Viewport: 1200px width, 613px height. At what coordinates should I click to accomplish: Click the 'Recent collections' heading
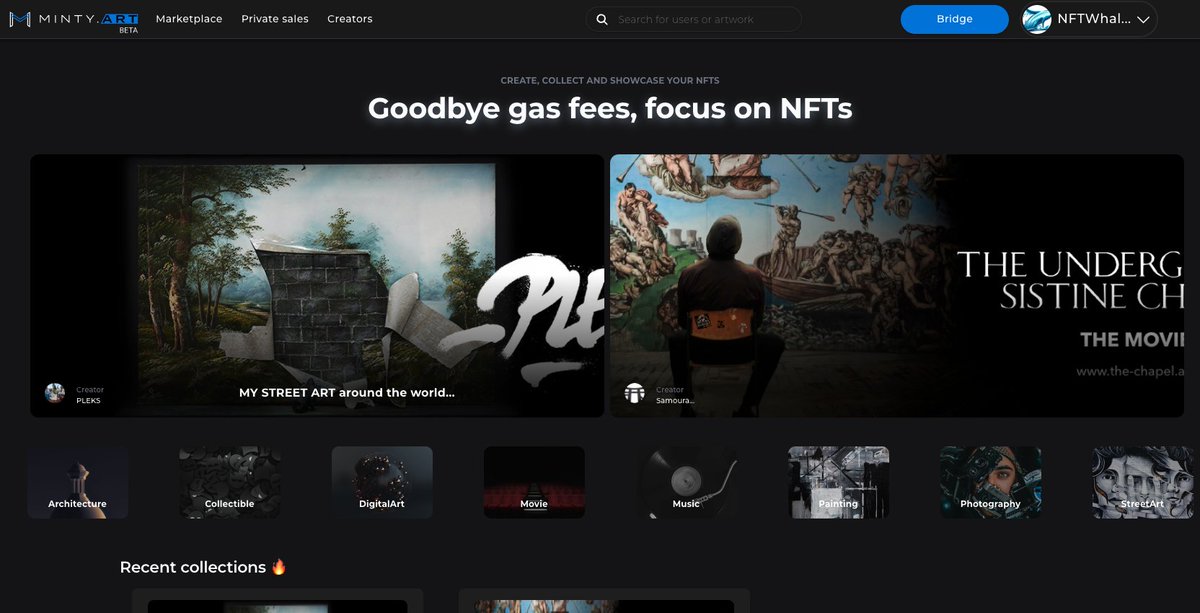(203, 567)
